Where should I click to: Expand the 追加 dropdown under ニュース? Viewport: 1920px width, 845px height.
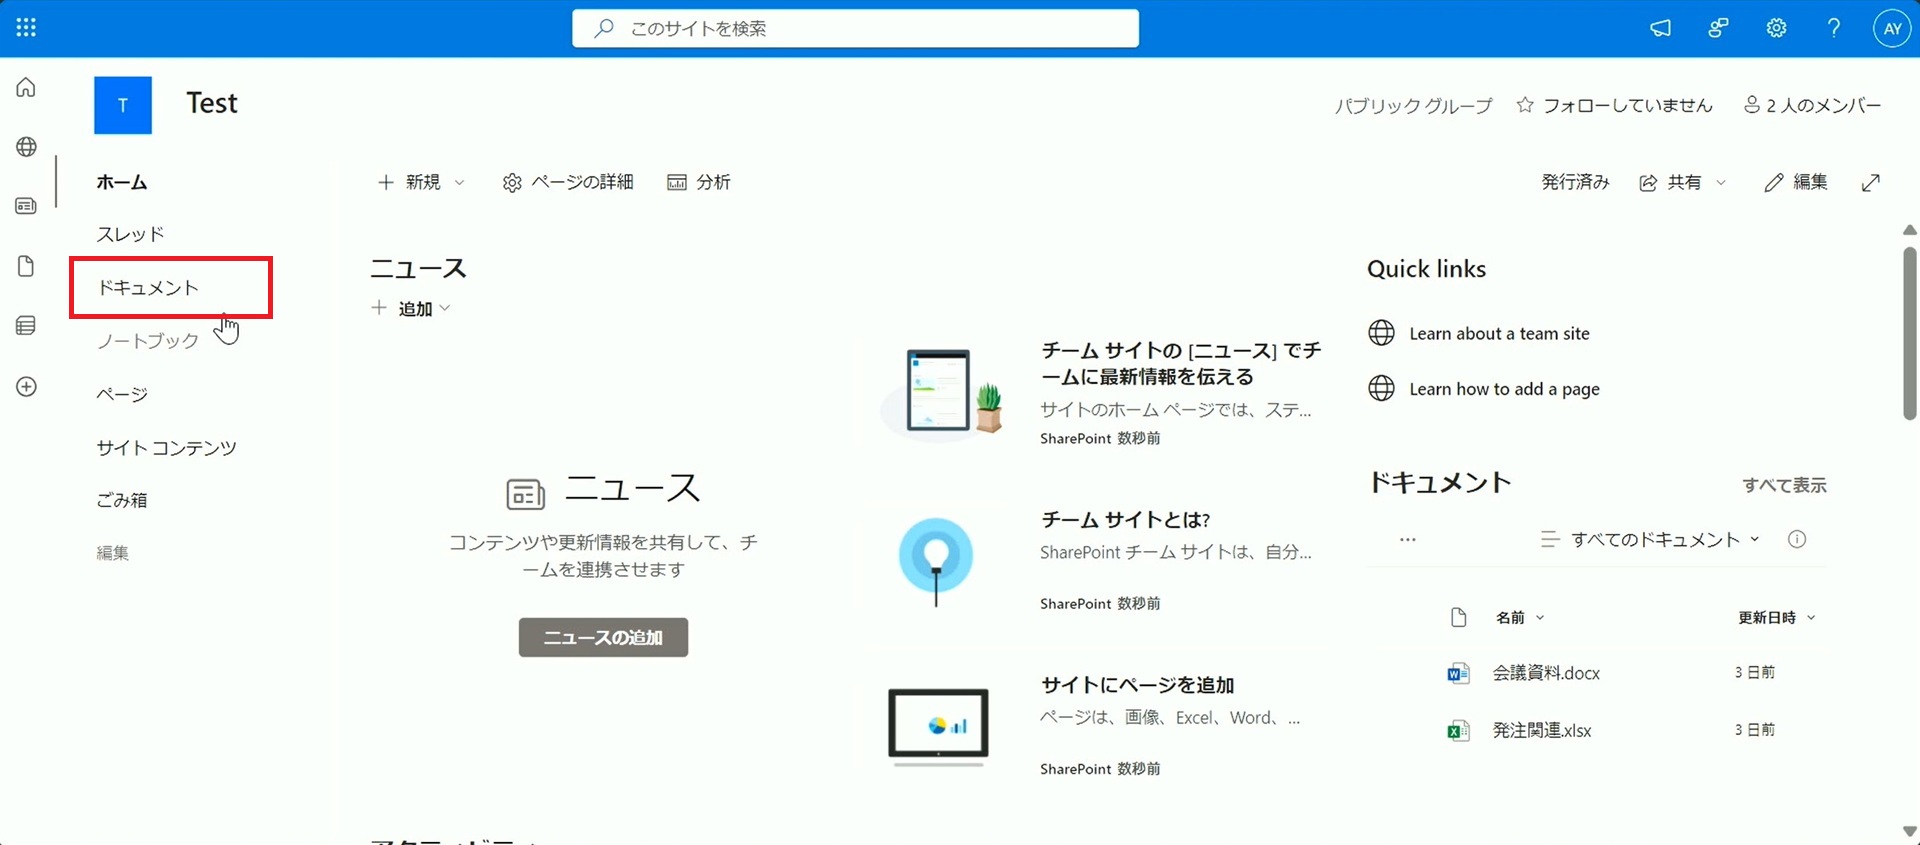tap(412, 309)
